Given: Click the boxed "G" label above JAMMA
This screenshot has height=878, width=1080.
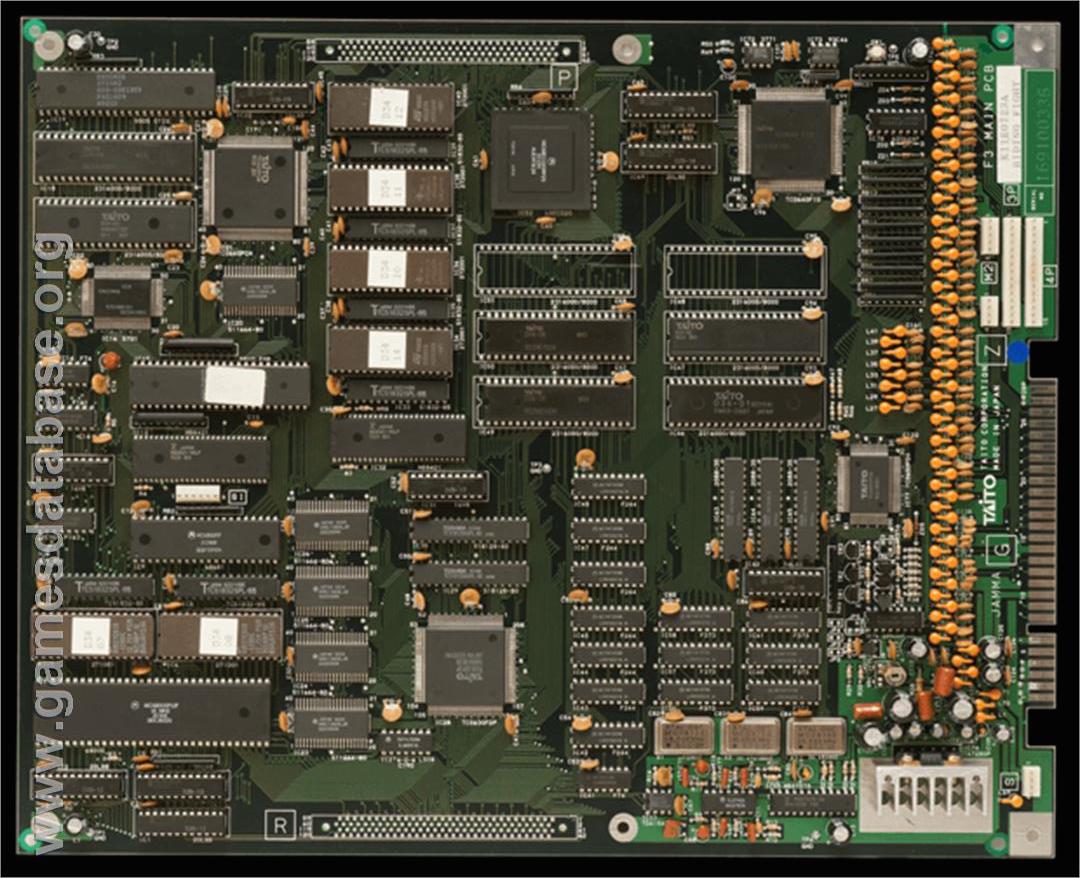Looking at the screenshot, I should click(x=1002, y=549).
